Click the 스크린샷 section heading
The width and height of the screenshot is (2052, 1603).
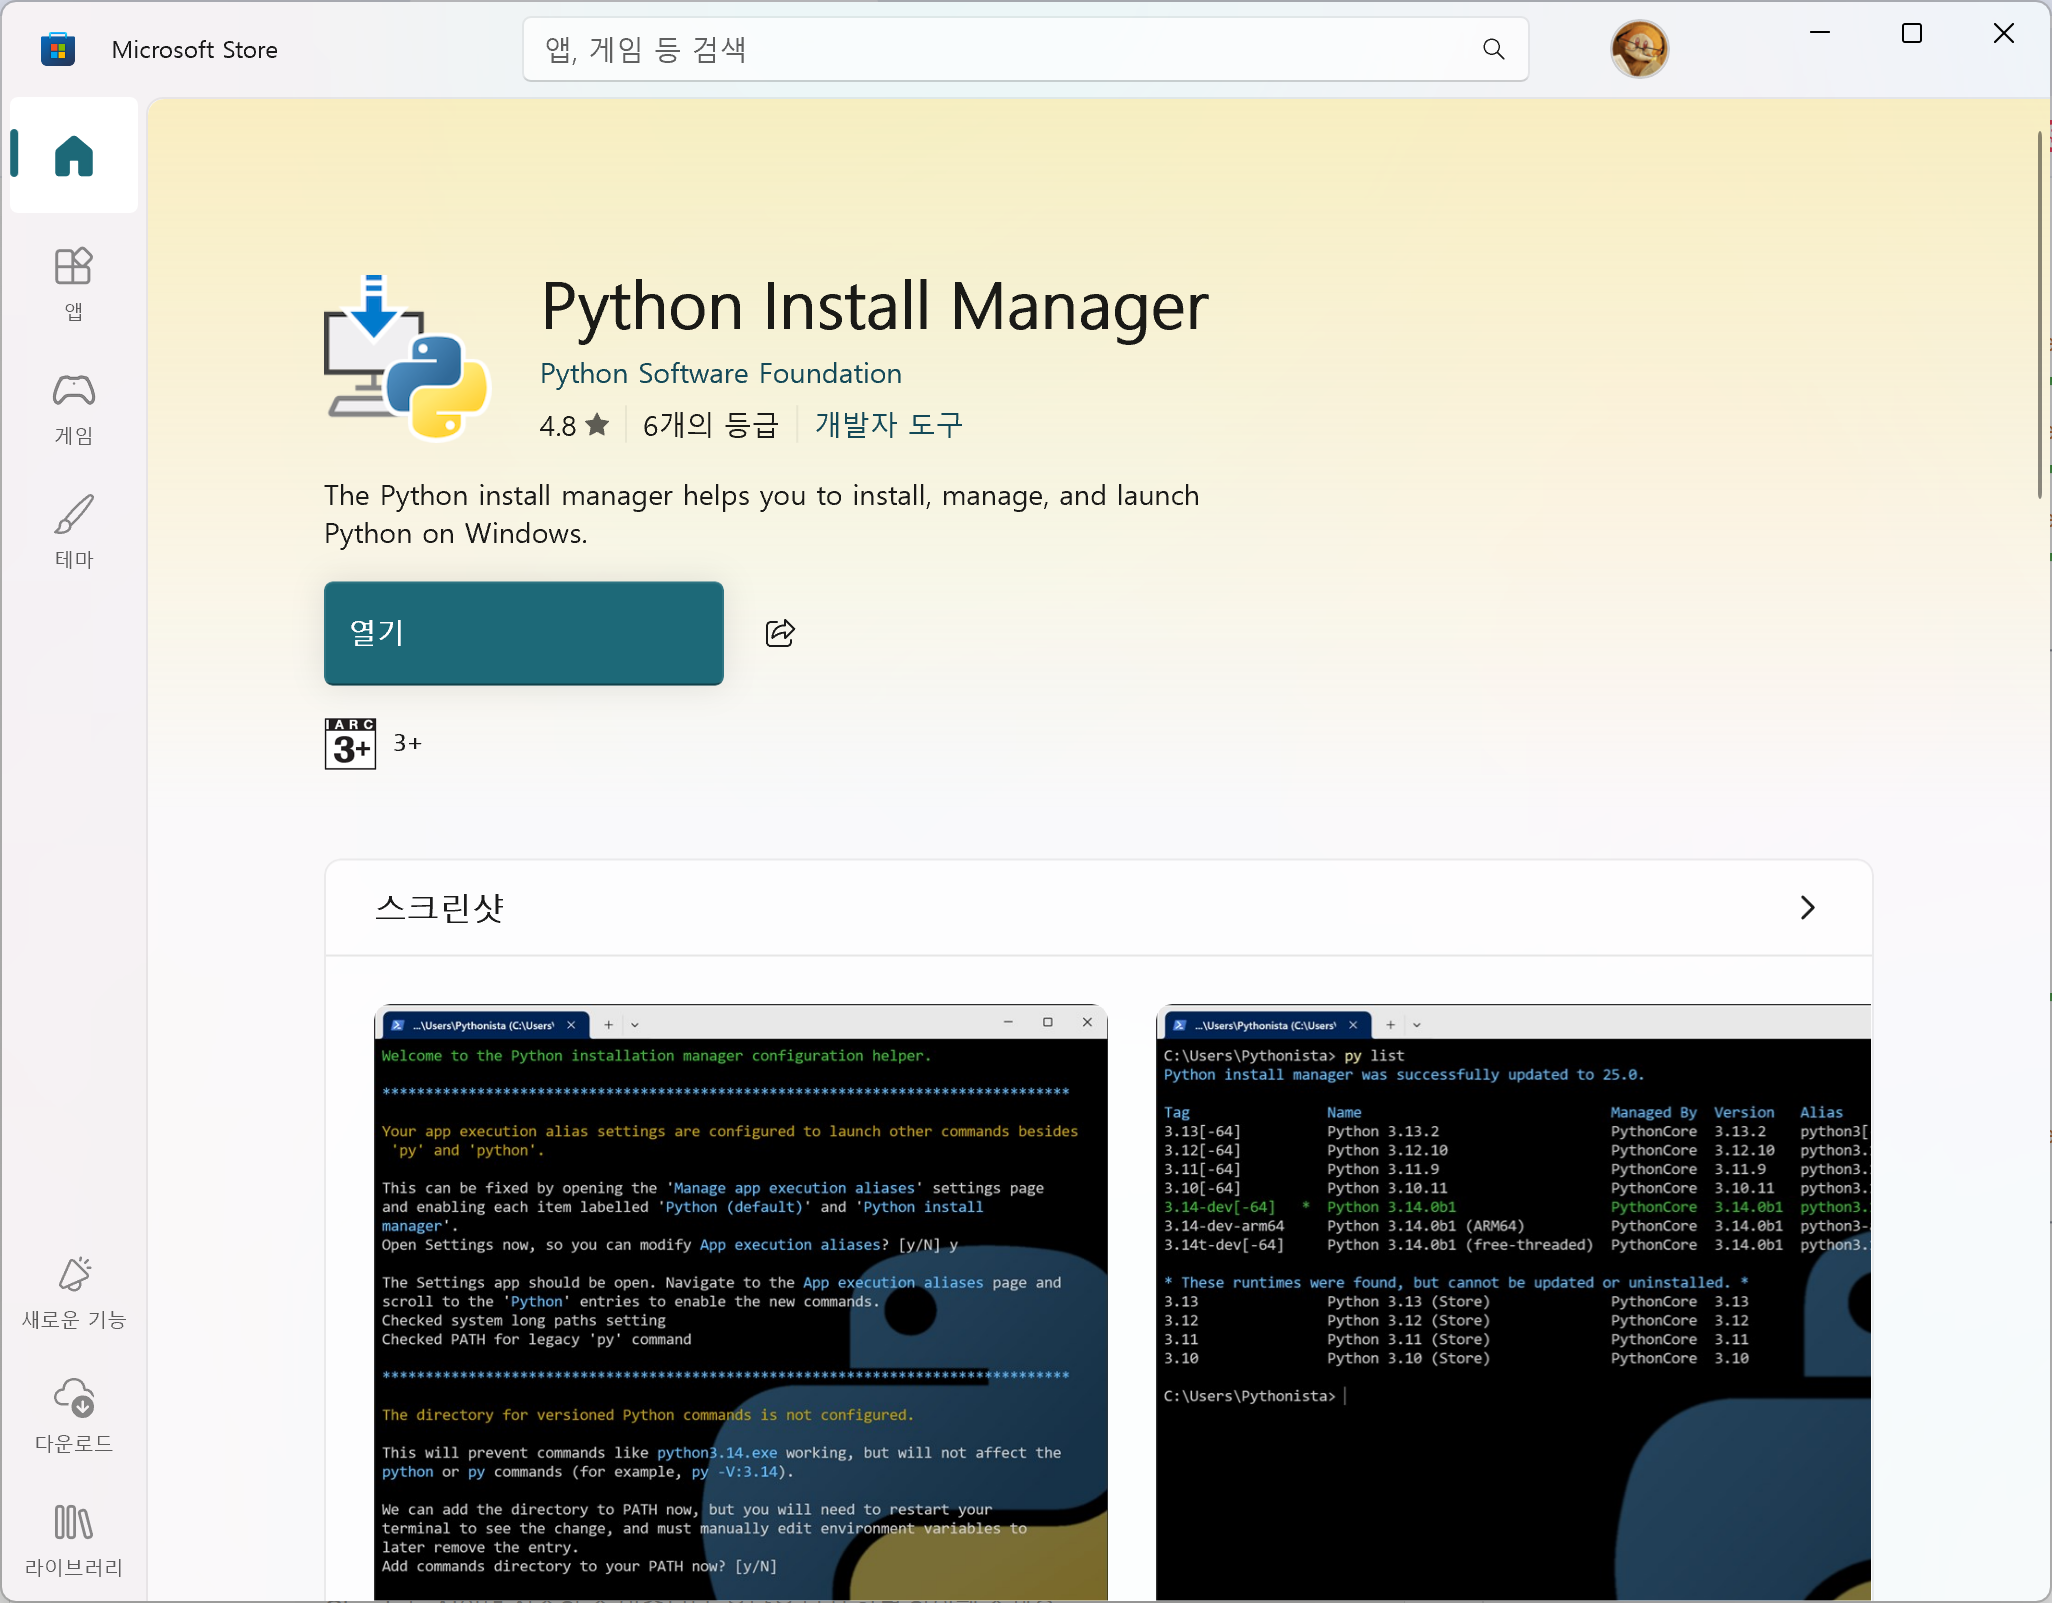(439, 907)
